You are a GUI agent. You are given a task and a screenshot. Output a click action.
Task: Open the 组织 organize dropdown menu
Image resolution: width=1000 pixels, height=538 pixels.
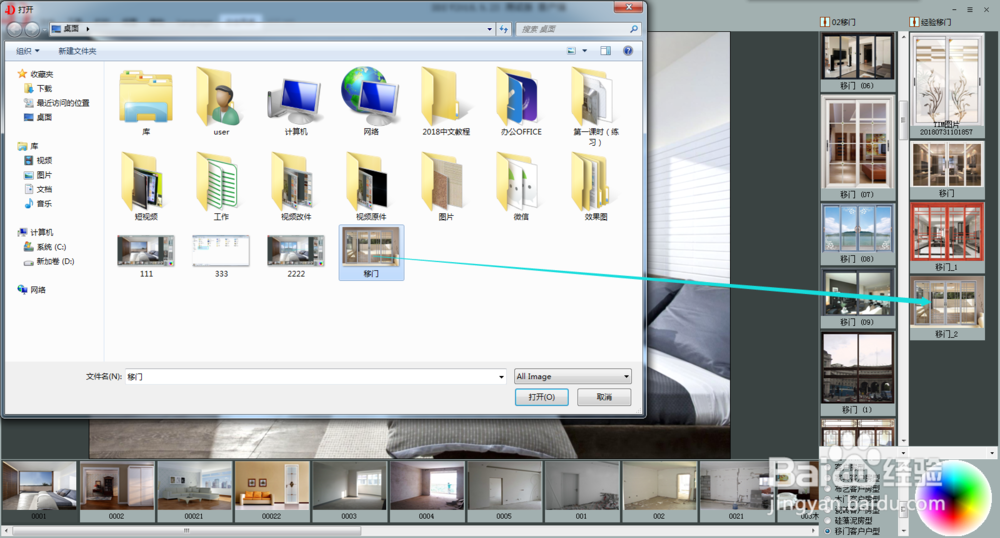(27, 51)
